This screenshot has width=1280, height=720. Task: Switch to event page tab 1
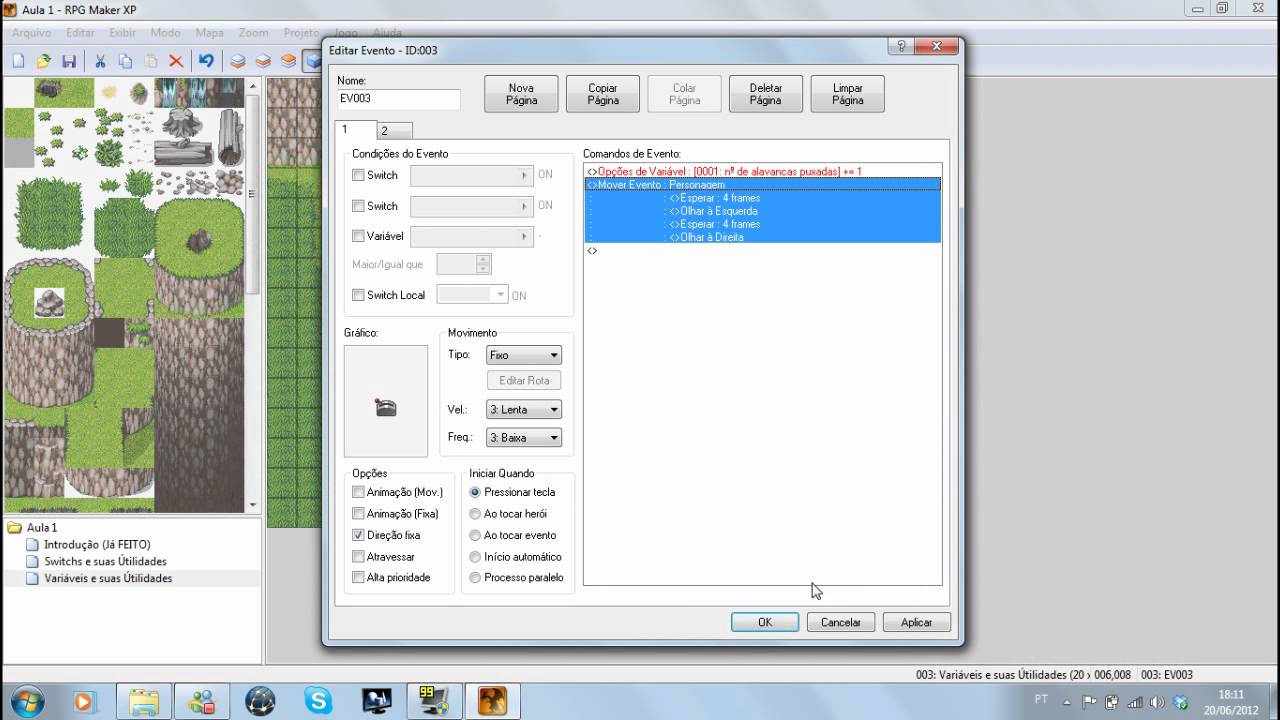[x=355, y=130]
